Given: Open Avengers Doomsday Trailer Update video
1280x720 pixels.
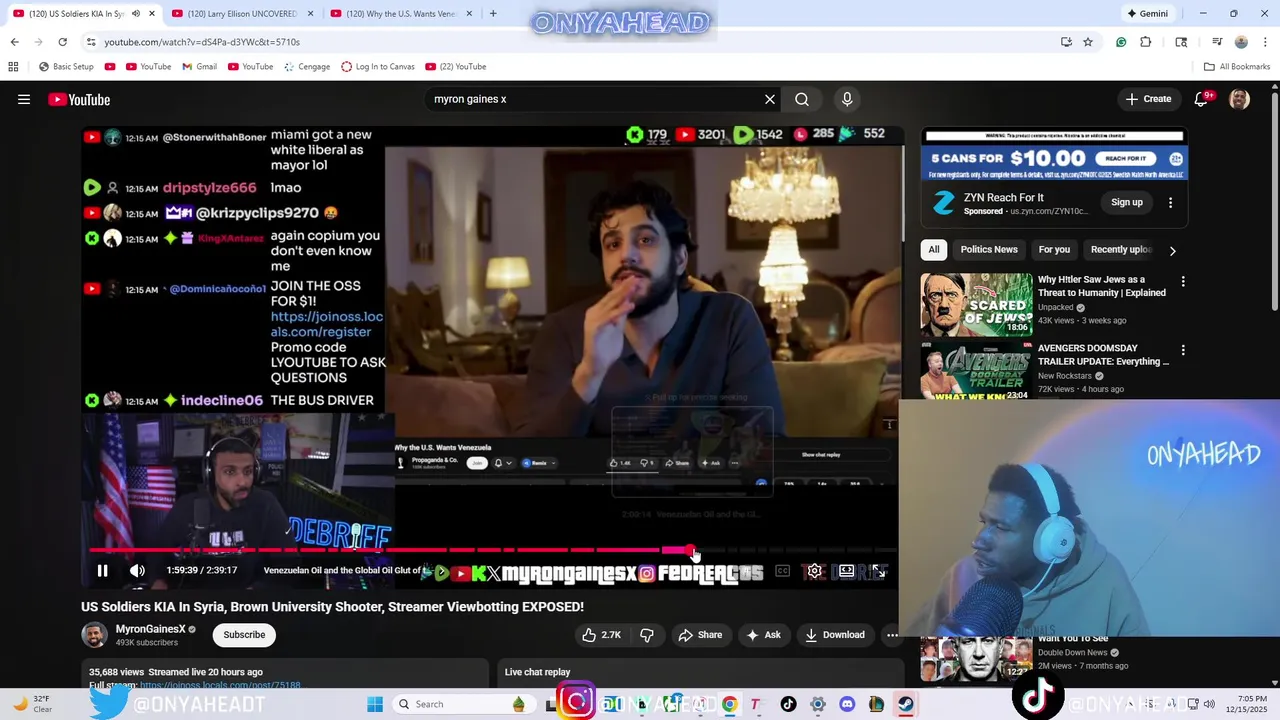Looking at the screenshot, I should coord(976,372).
